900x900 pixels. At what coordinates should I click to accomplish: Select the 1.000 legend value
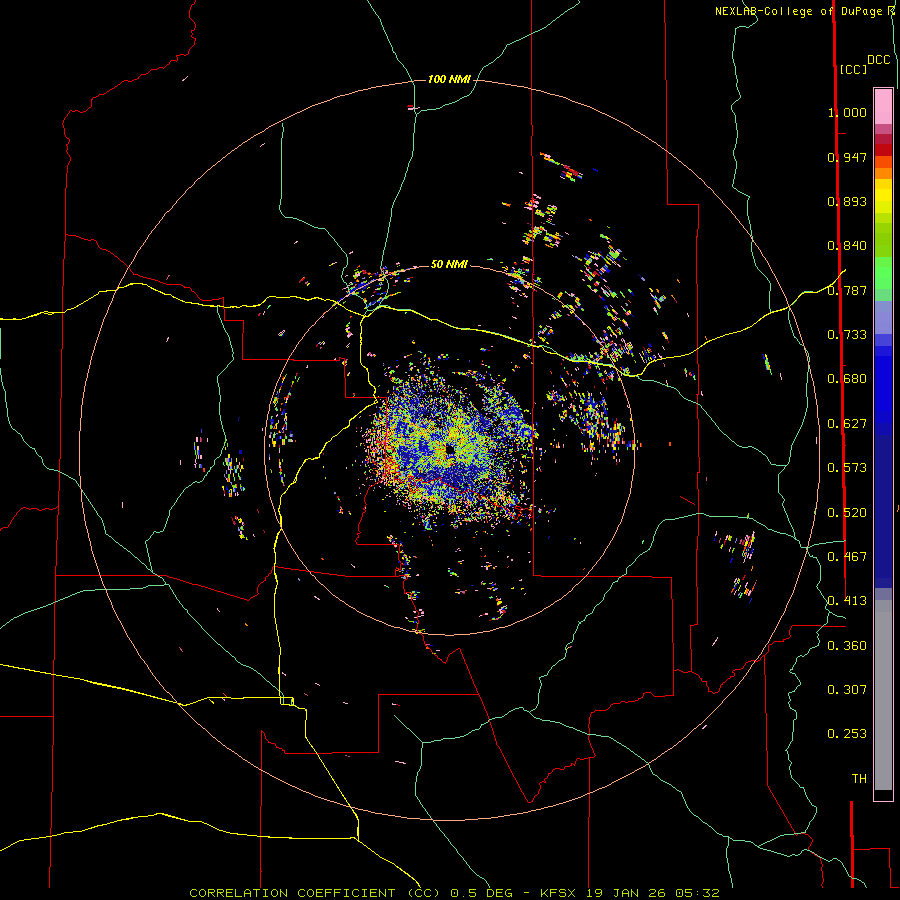pyautogui.click(x=847, y=112)
